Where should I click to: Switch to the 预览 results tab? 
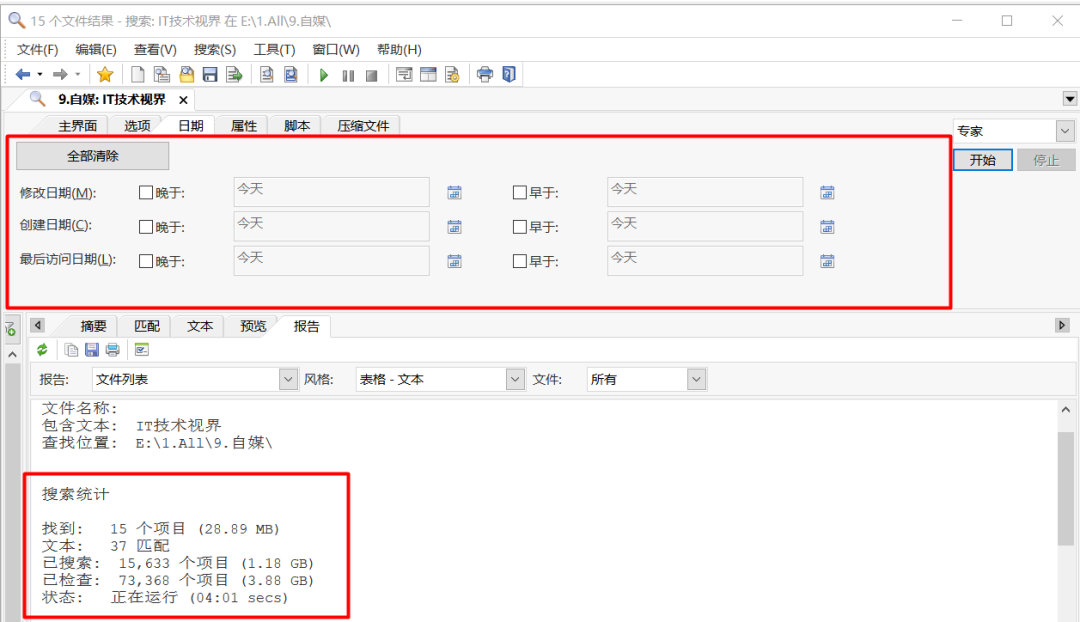pos(253,326)
